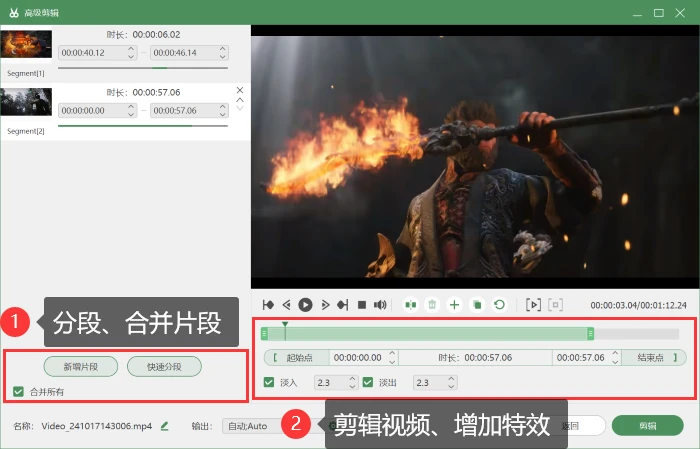The image size is (700, 449).
Task: Toggle the 淡入 fade-in checkbox
Action: coord(269,382)
